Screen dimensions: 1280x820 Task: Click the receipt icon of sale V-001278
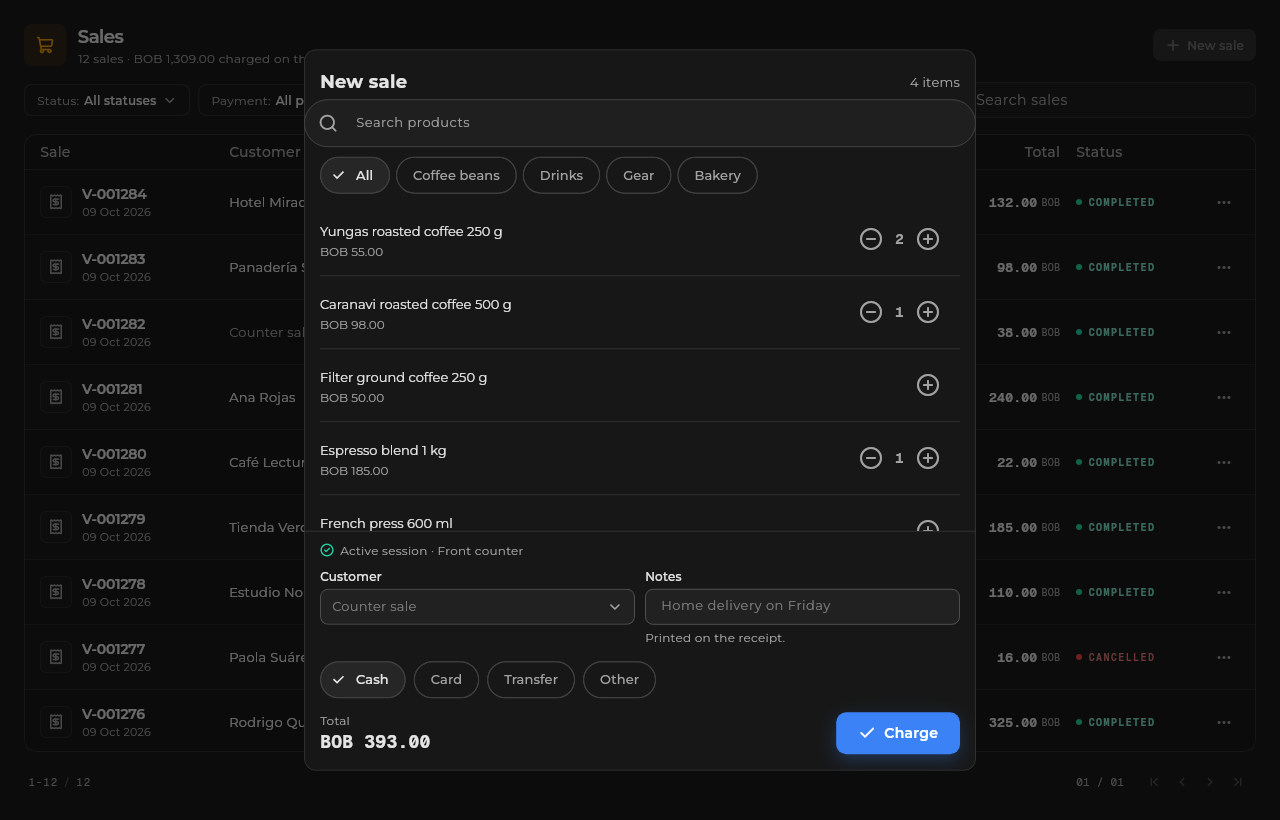pos(56,592)
